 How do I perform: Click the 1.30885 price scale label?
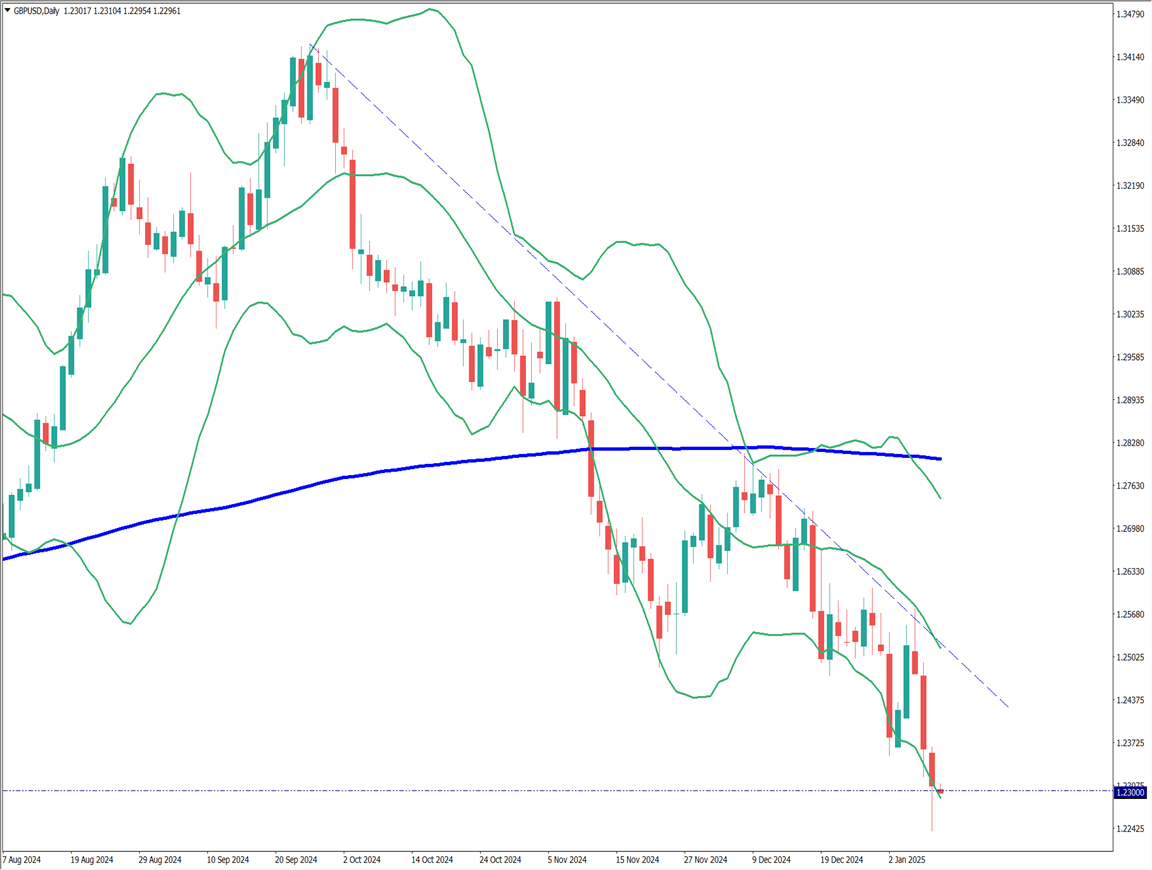1131,272
